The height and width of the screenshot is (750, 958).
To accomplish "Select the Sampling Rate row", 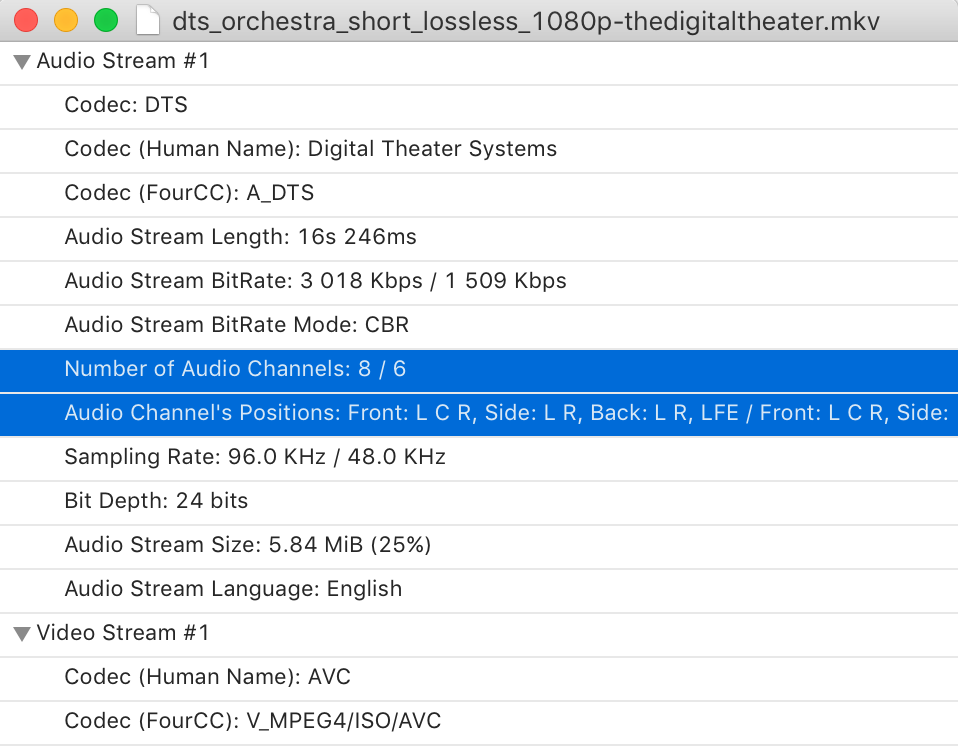I will (479, 457).
